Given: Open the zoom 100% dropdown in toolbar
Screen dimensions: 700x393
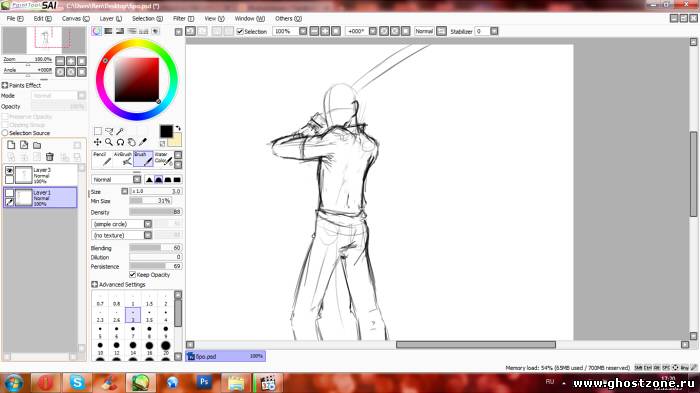Looking at the screenshot, I should tap(303, 31).
